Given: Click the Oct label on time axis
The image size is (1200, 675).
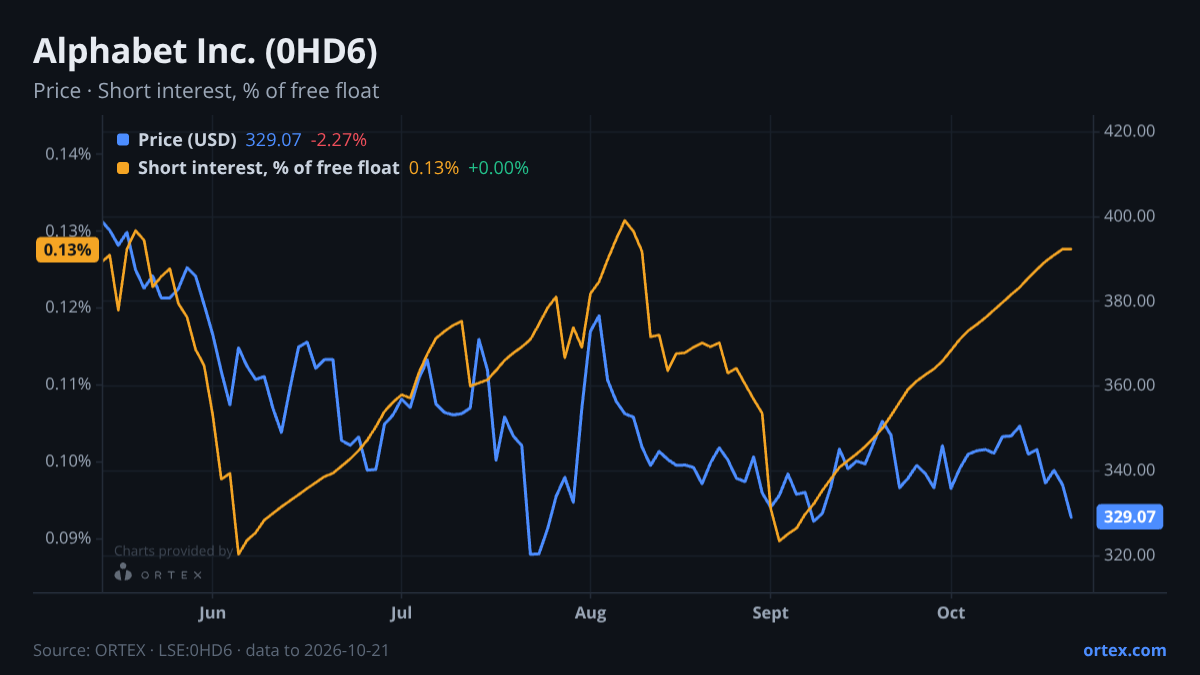Looking at the screenshot, I should pos(951,612).
